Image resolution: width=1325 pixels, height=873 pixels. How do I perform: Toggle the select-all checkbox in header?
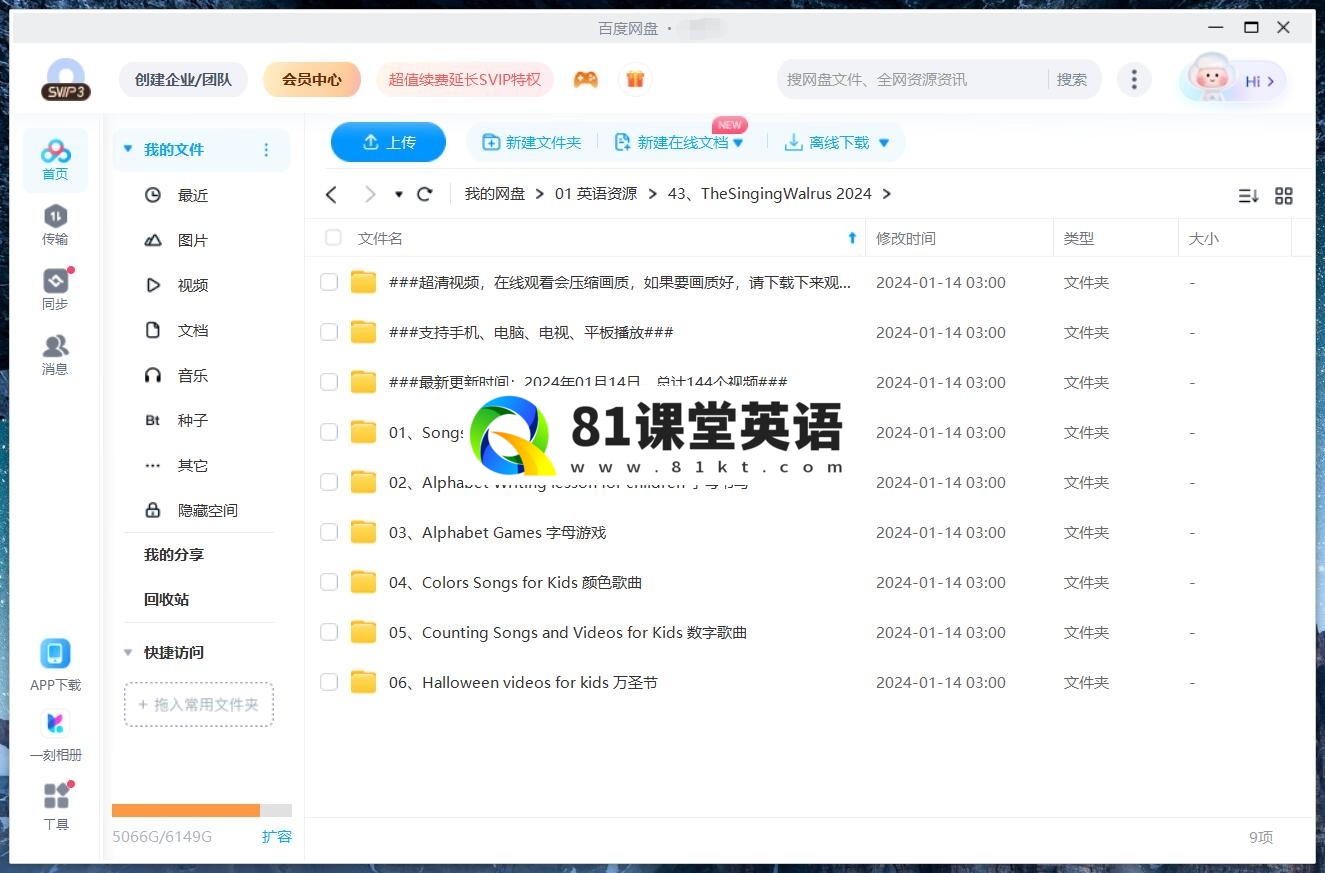tap(333, 238)
